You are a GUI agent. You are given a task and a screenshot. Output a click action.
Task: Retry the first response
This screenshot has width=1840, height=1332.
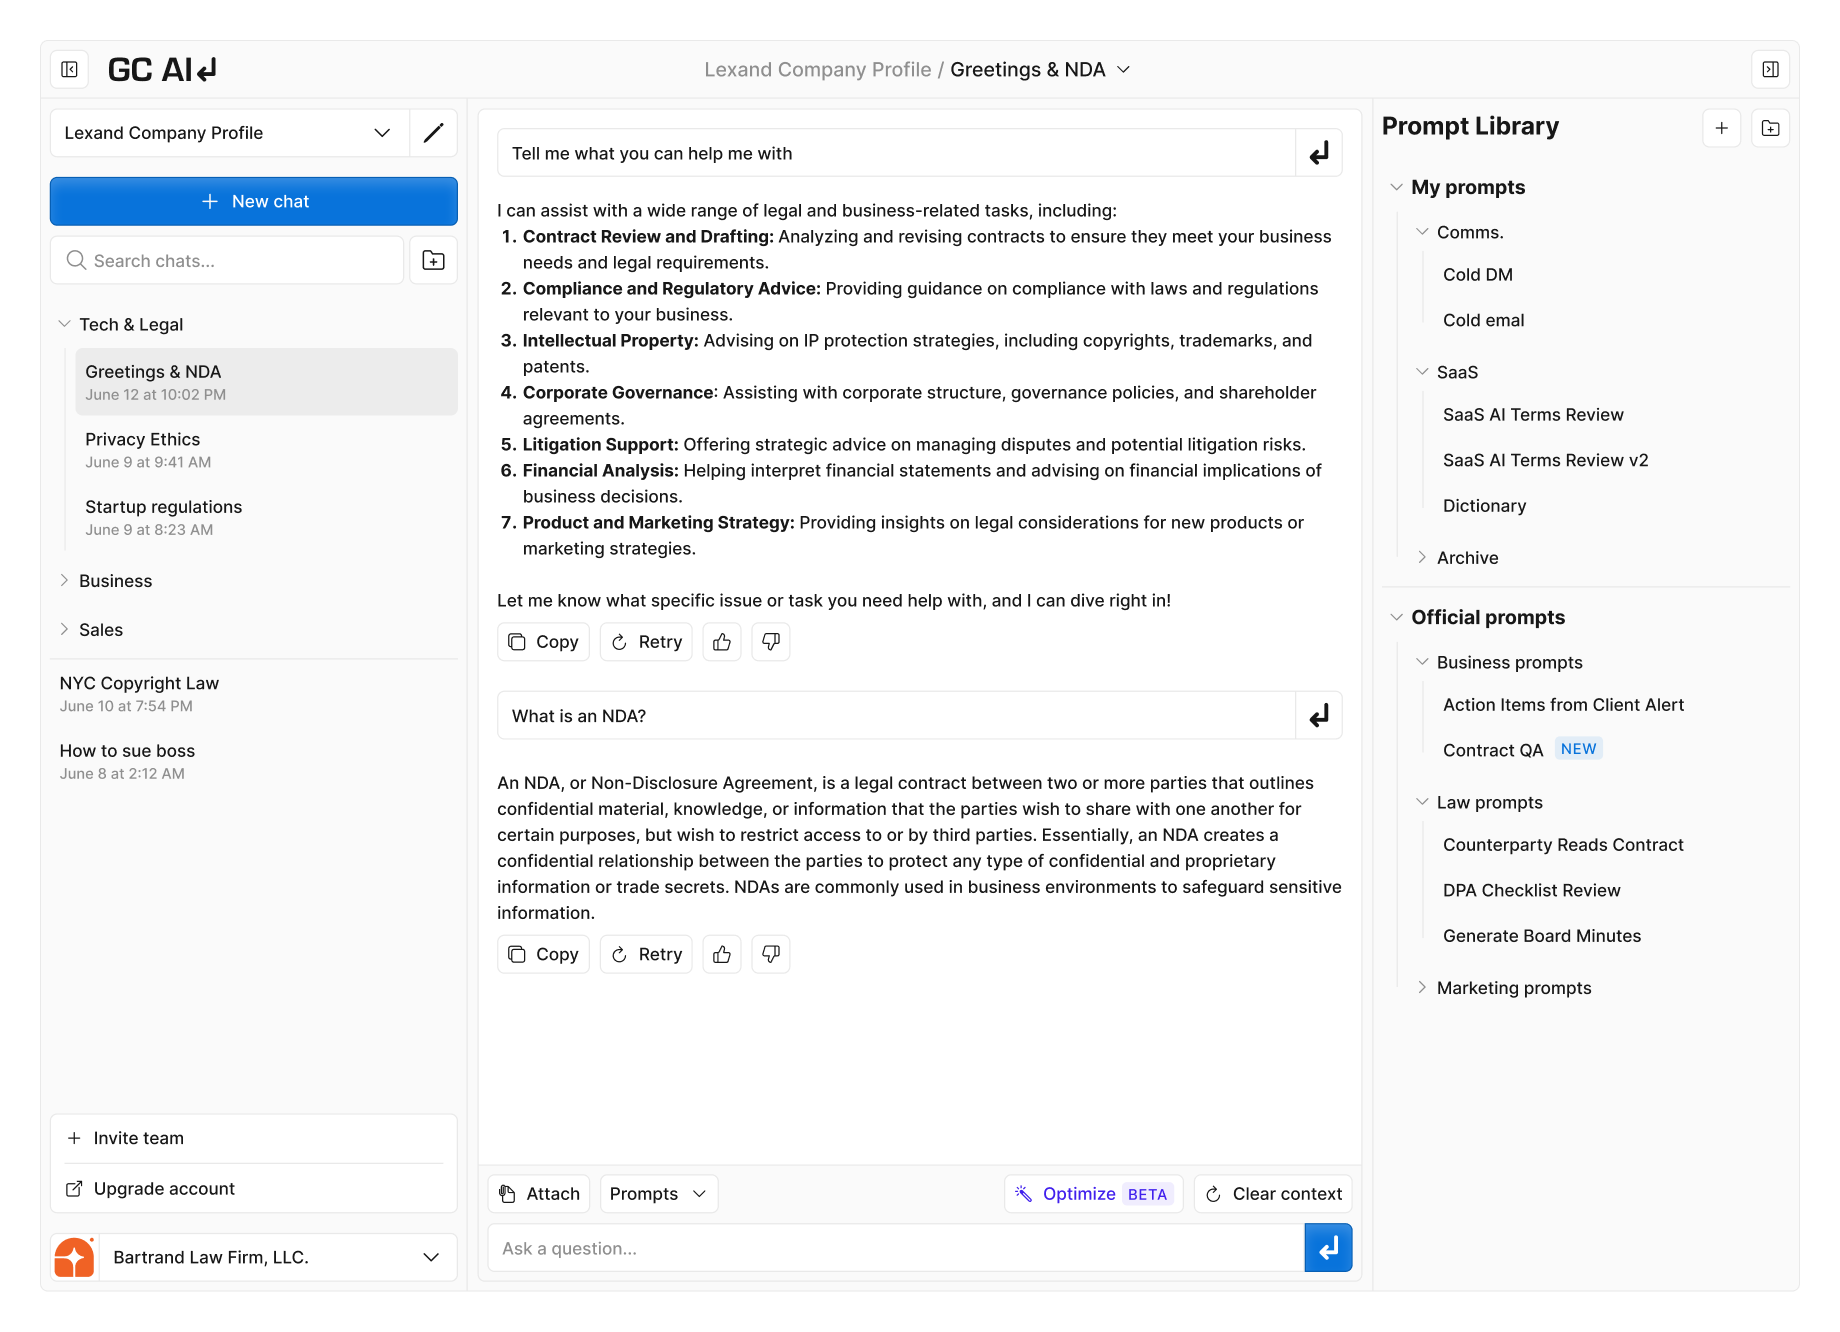click(647, 642)
